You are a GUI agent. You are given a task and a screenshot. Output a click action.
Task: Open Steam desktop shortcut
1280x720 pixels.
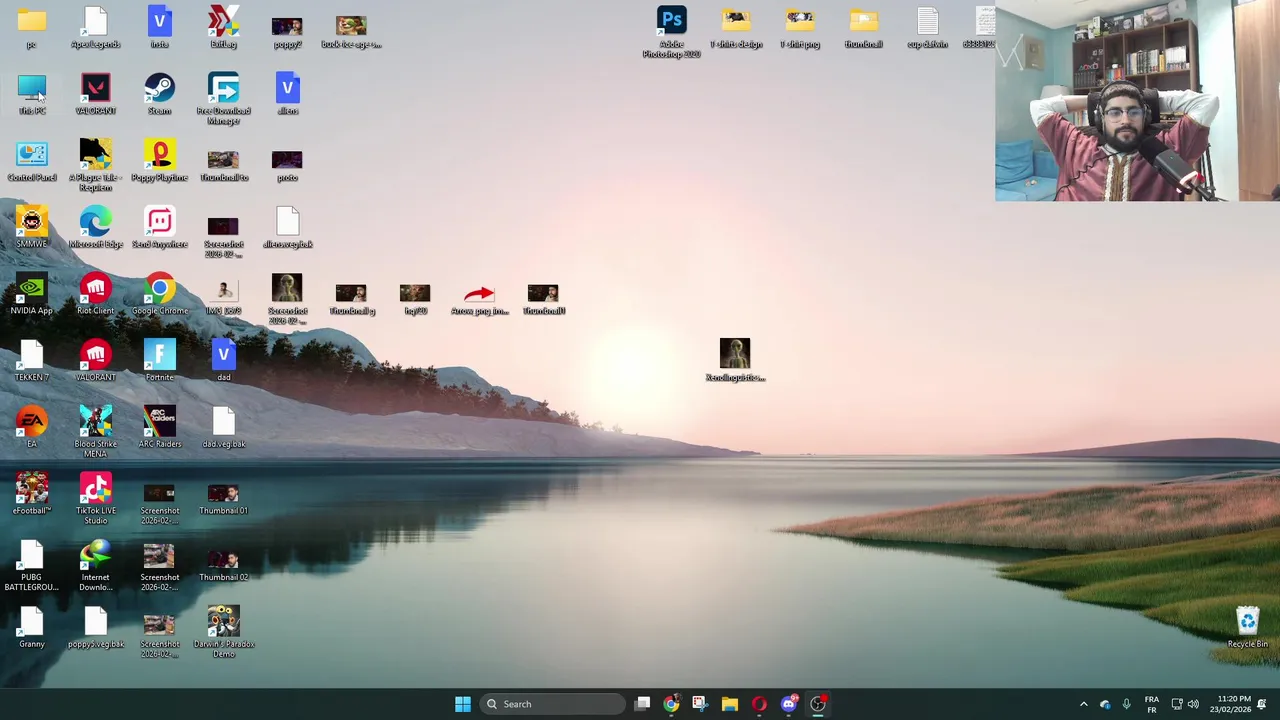click(159, 95)
